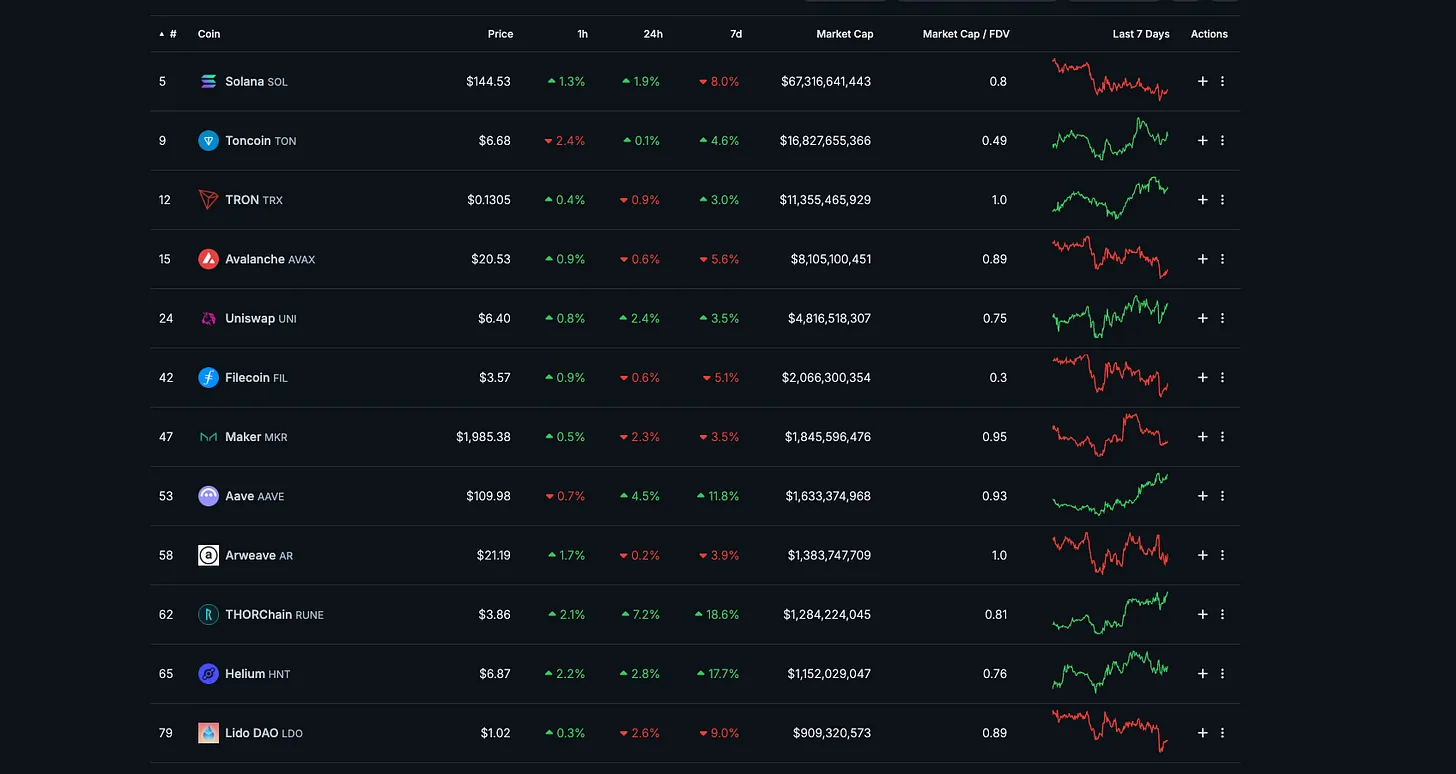Add Maker with its plus icon
1456x774 pixels.
(1203, 437)
